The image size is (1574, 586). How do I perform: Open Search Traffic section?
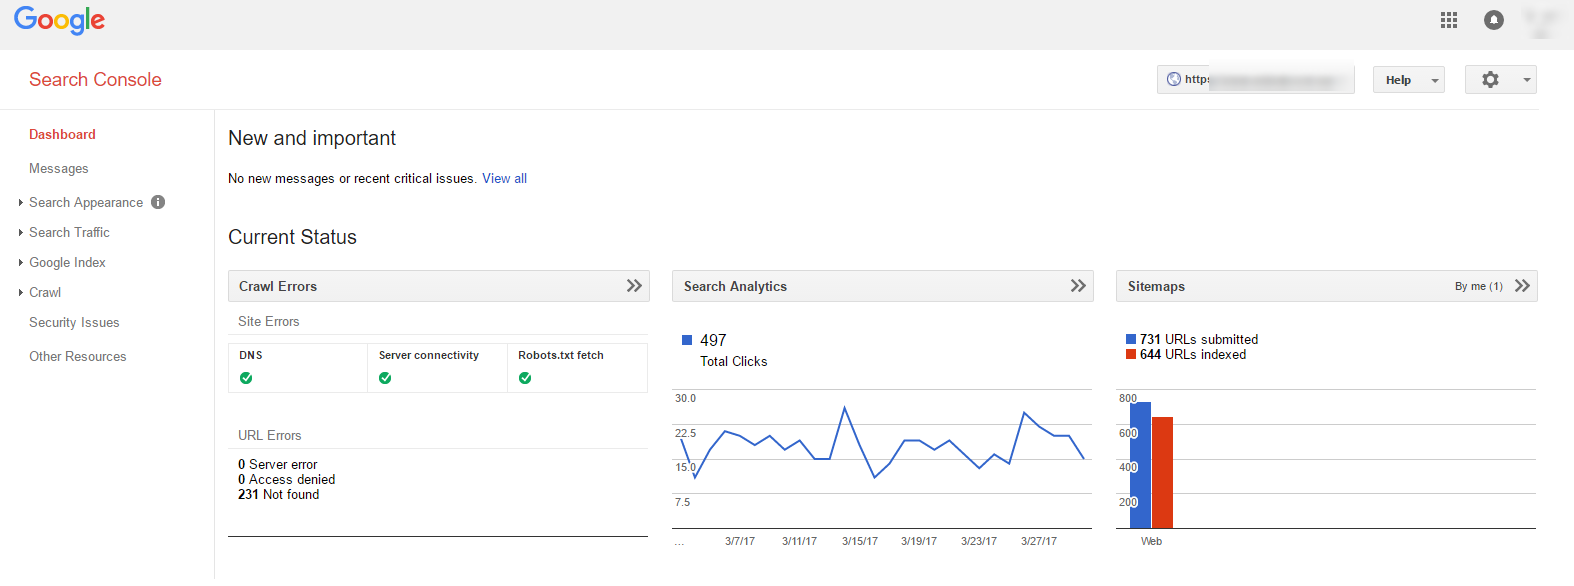click(x=69, y=232)
